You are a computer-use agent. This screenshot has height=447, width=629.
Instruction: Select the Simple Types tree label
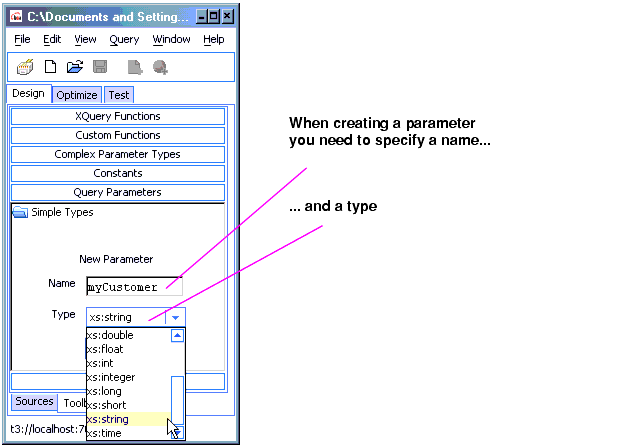62,212
